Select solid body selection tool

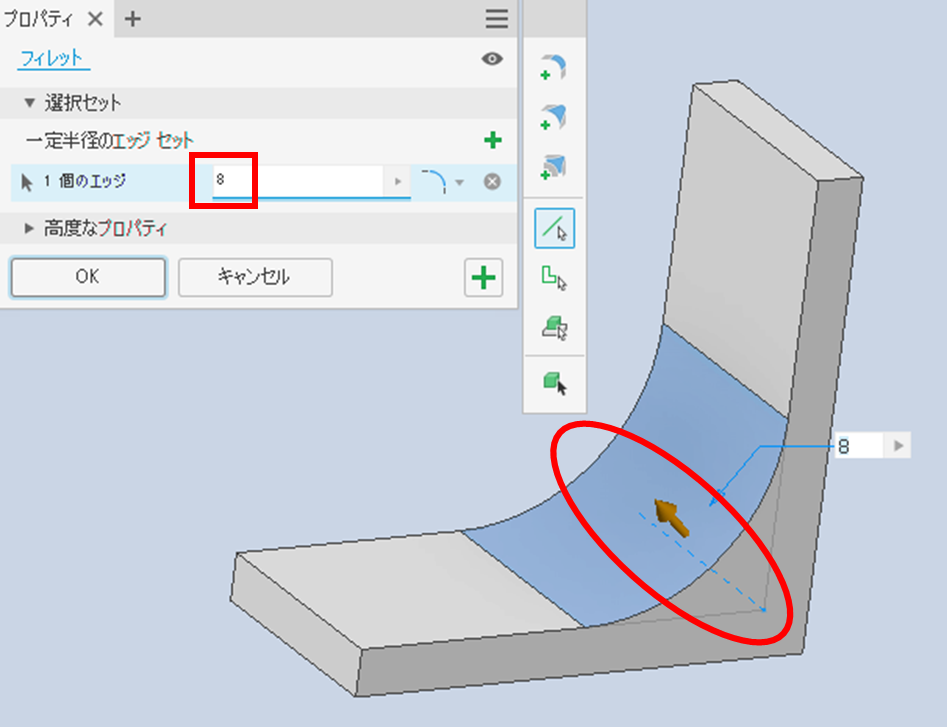click(554, 383)
